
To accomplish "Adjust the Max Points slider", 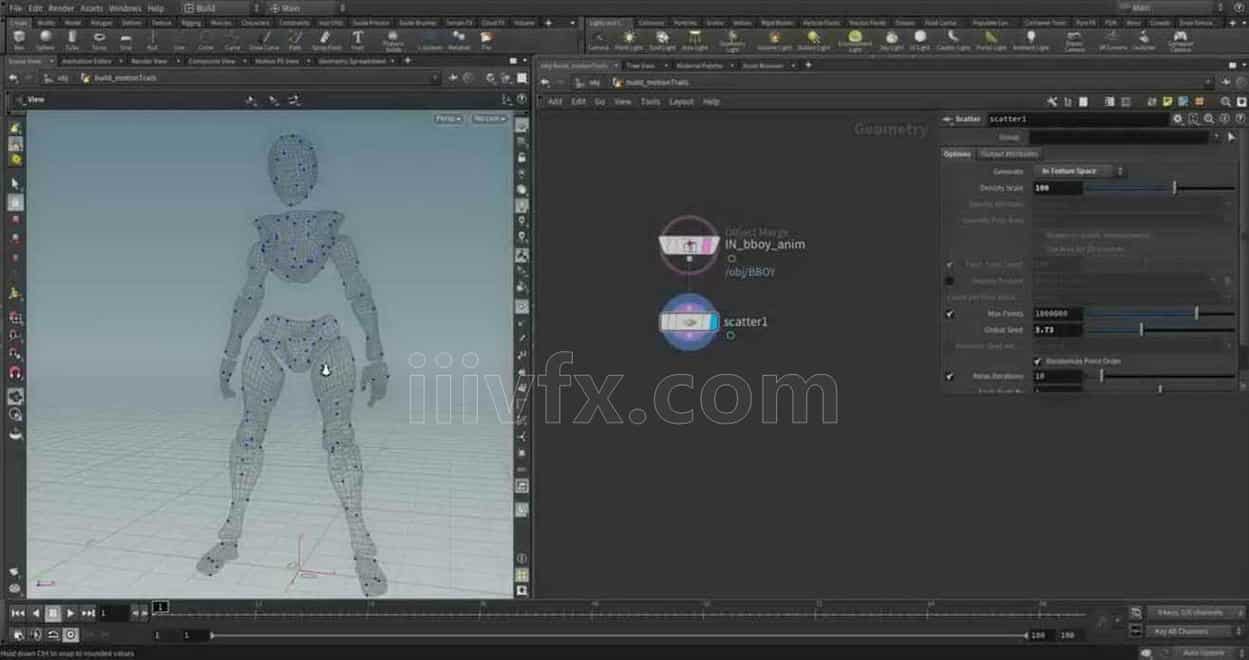I will click(x=1160, y=314).
